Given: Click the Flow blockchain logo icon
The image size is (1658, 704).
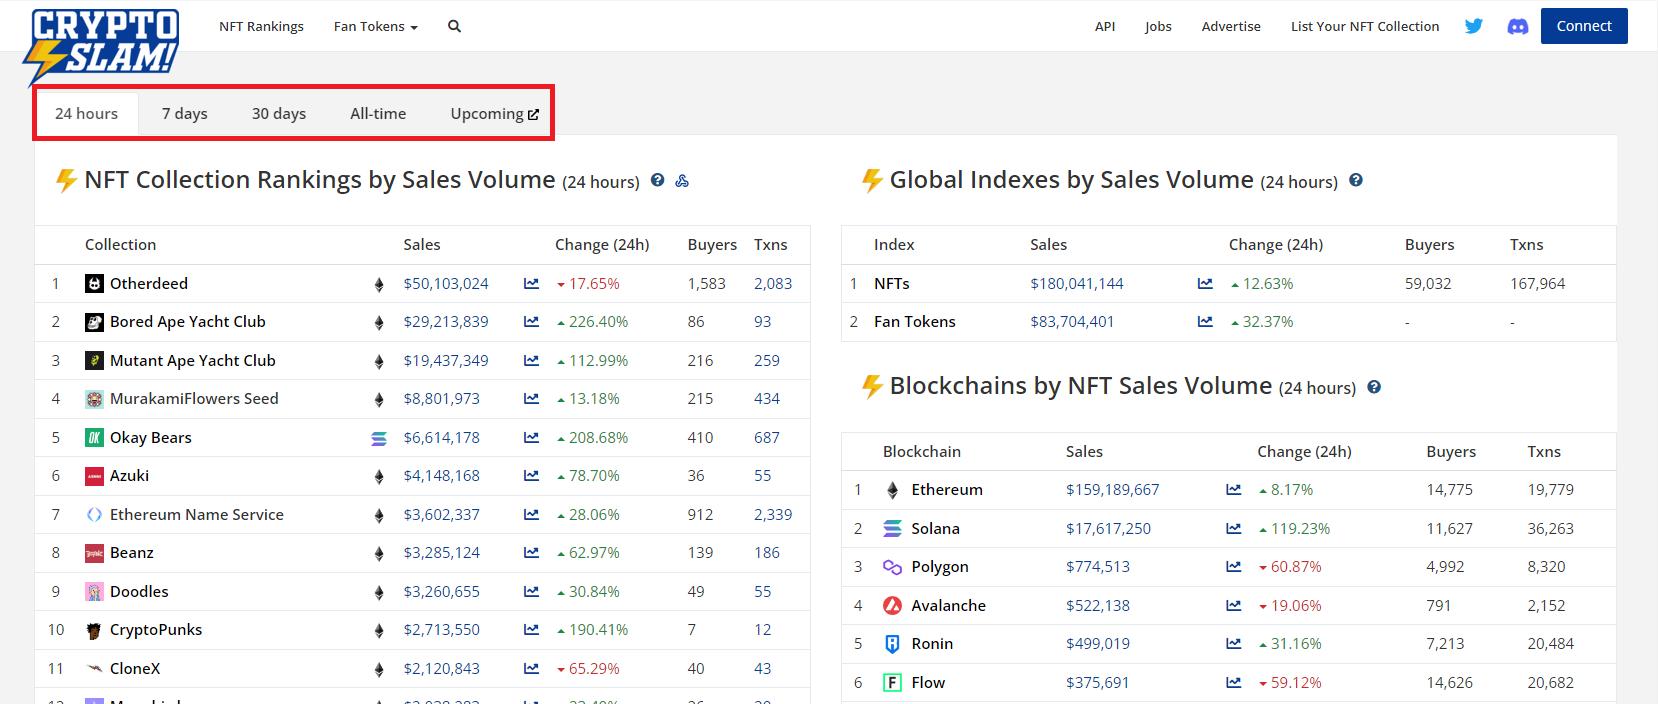Looking at the screenshot, I should click(x=892, y=683).
